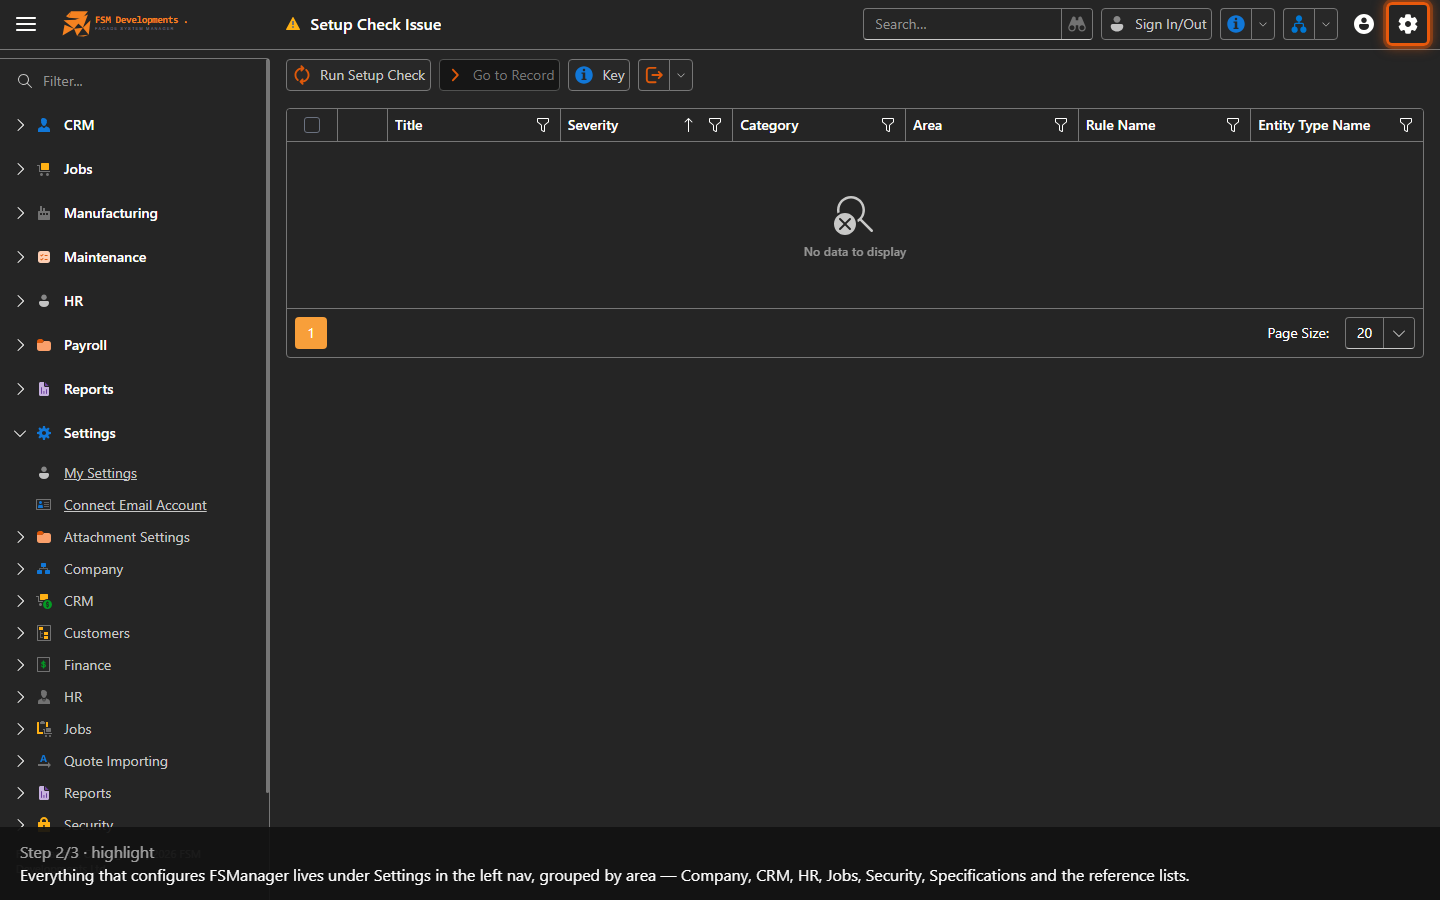Expand the Maintenance section

point(20,257)
